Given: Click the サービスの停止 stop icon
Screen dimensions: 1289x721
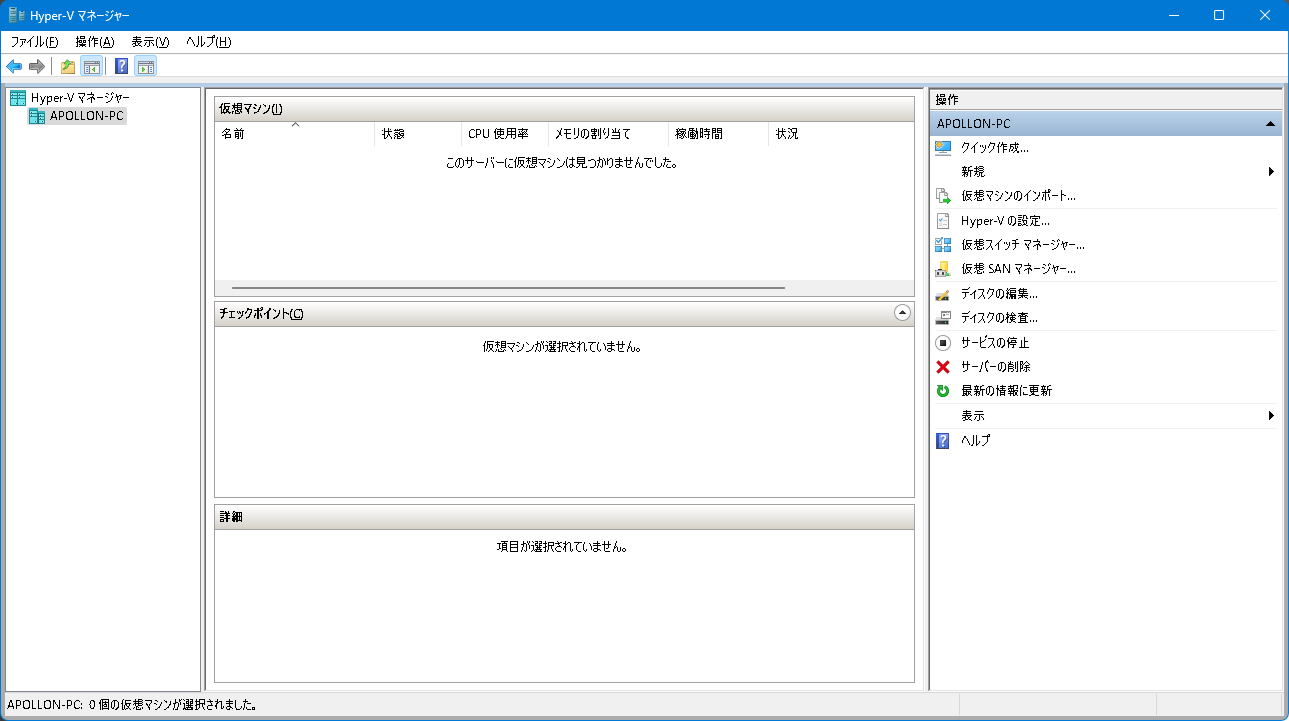Looking at the screenshot, I should [x=943, y=342].
